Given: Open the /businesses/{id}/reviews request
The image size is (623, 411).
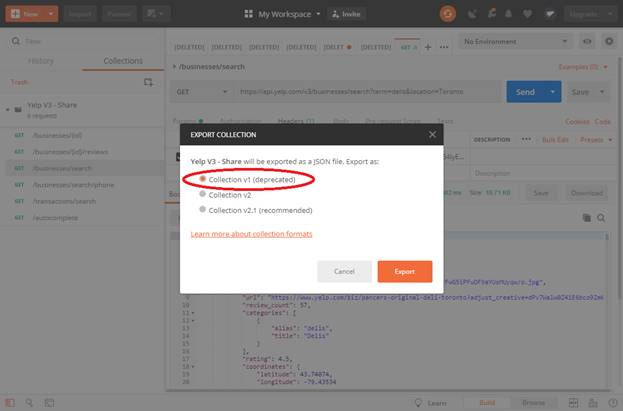Looking at the screenshot, I should tap(82, 152).
